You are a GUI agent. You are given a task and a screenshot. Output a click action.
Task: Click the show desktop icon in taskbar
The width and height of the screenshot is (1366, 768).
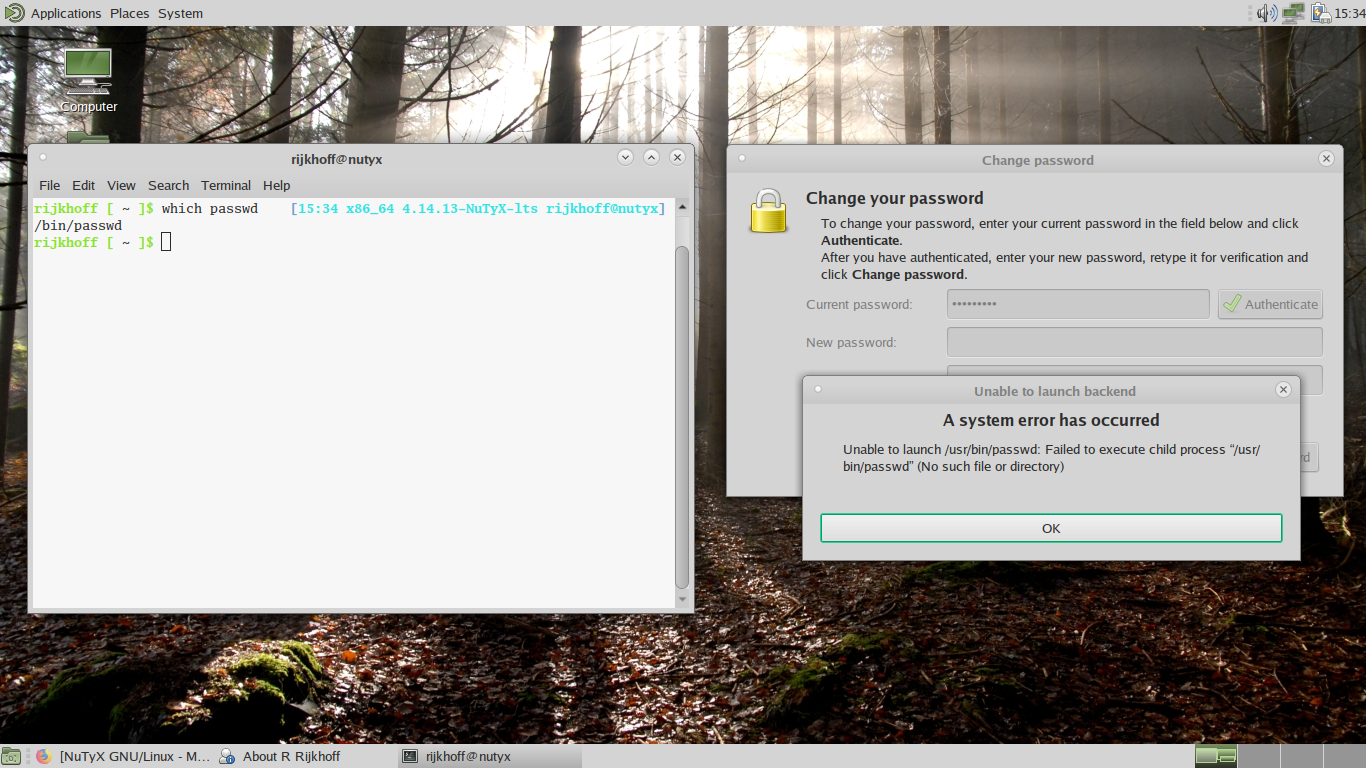11,756
